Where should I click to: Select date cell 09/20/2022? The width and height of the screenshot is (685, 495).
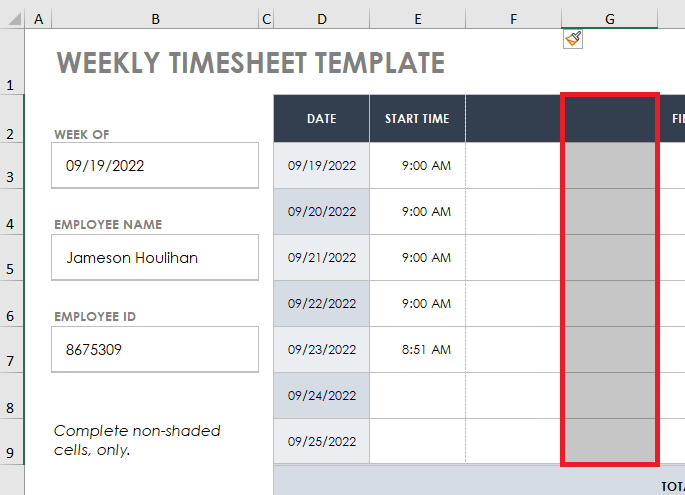coord(322,212)
